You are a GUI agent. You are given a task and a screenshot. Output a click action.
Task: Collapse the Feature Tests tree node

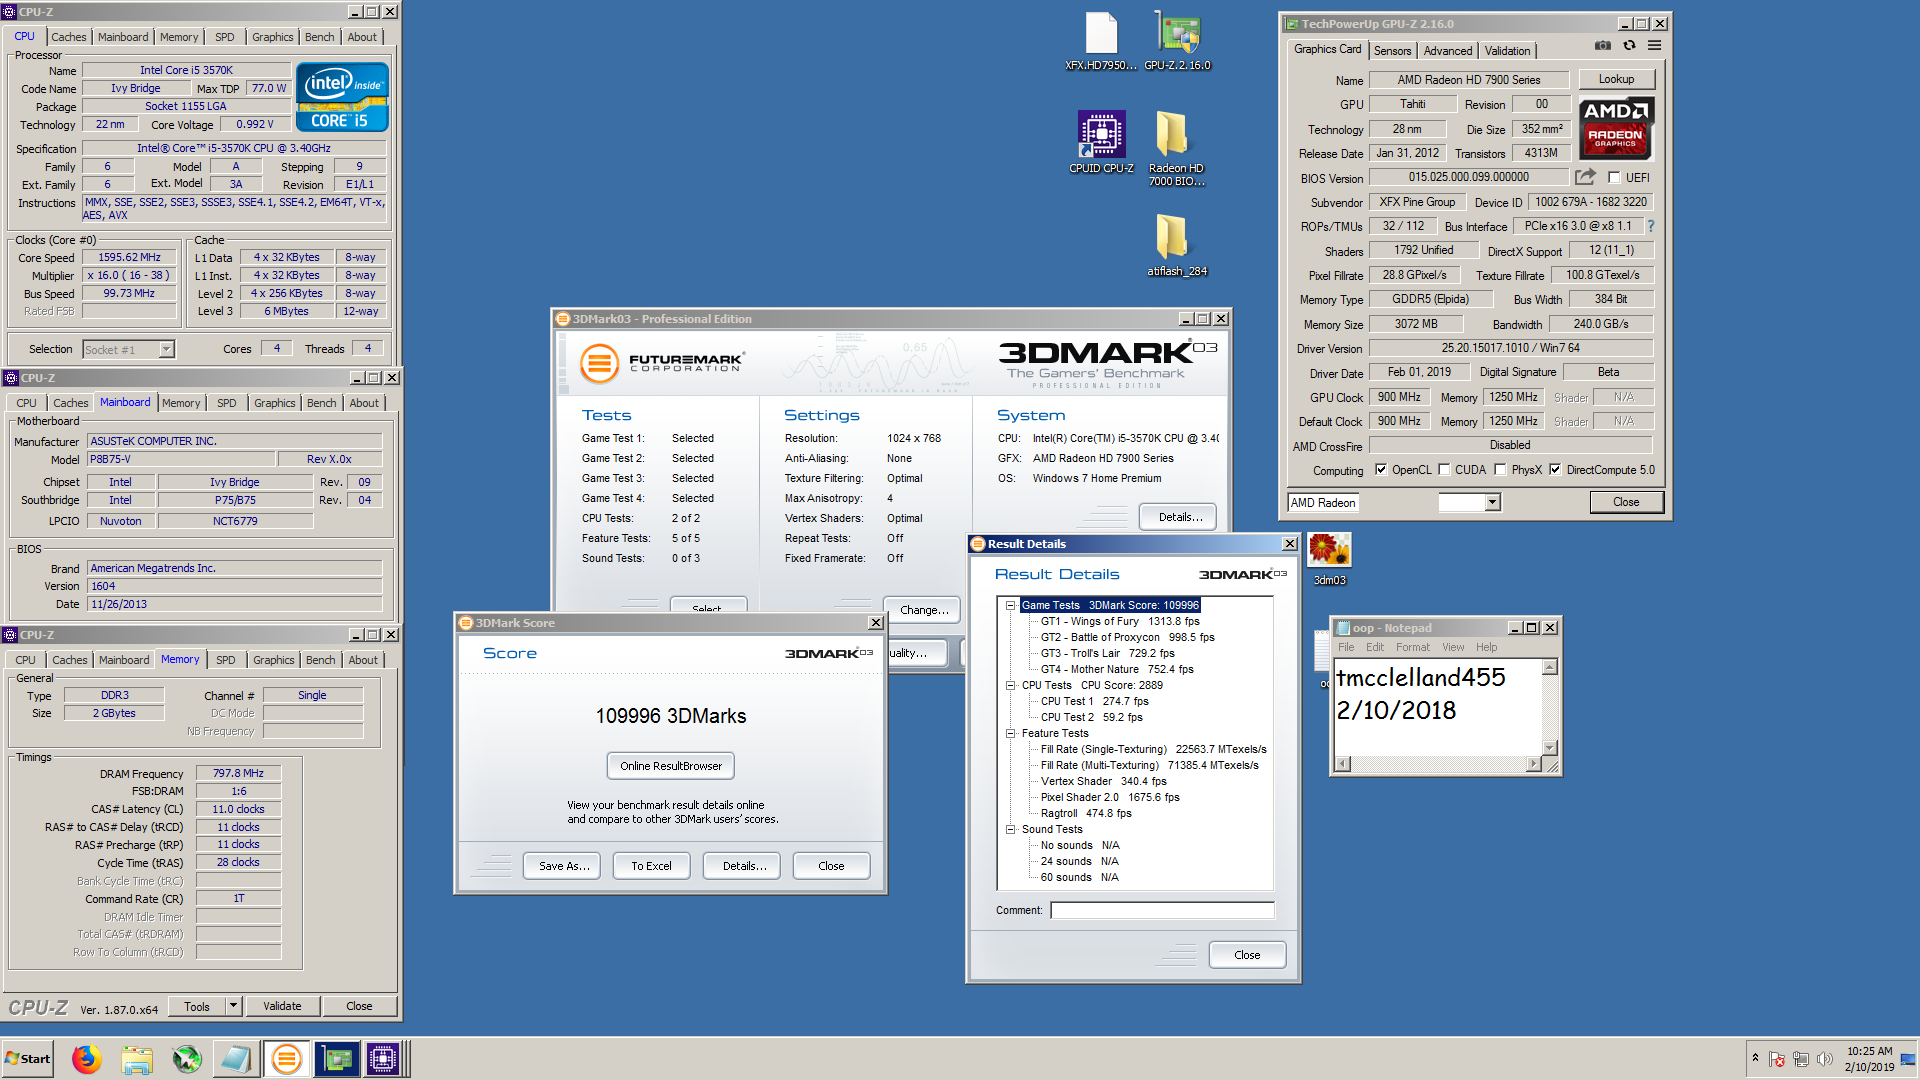(x=1011, y=733)
